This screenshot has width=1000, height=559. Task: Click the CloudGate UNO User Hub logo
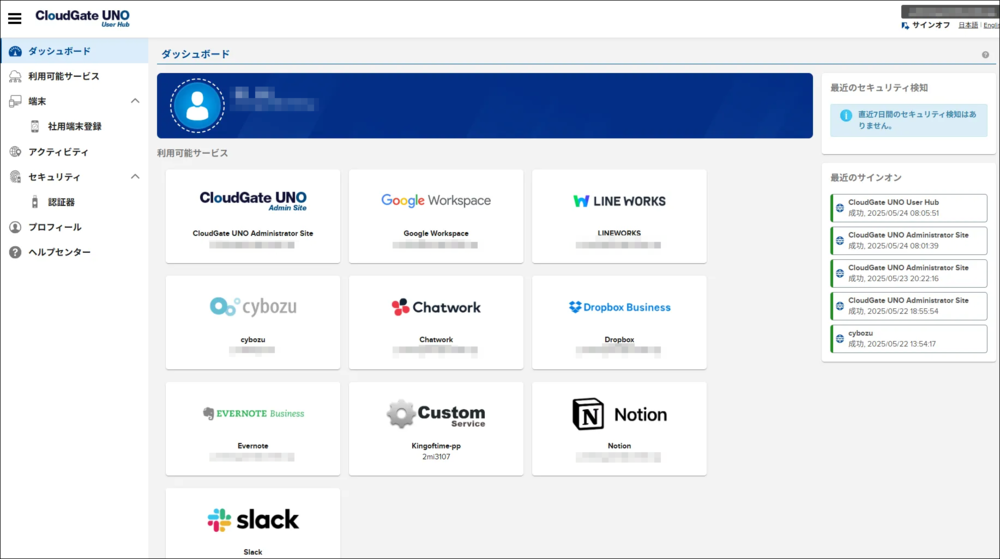[82, 18]
